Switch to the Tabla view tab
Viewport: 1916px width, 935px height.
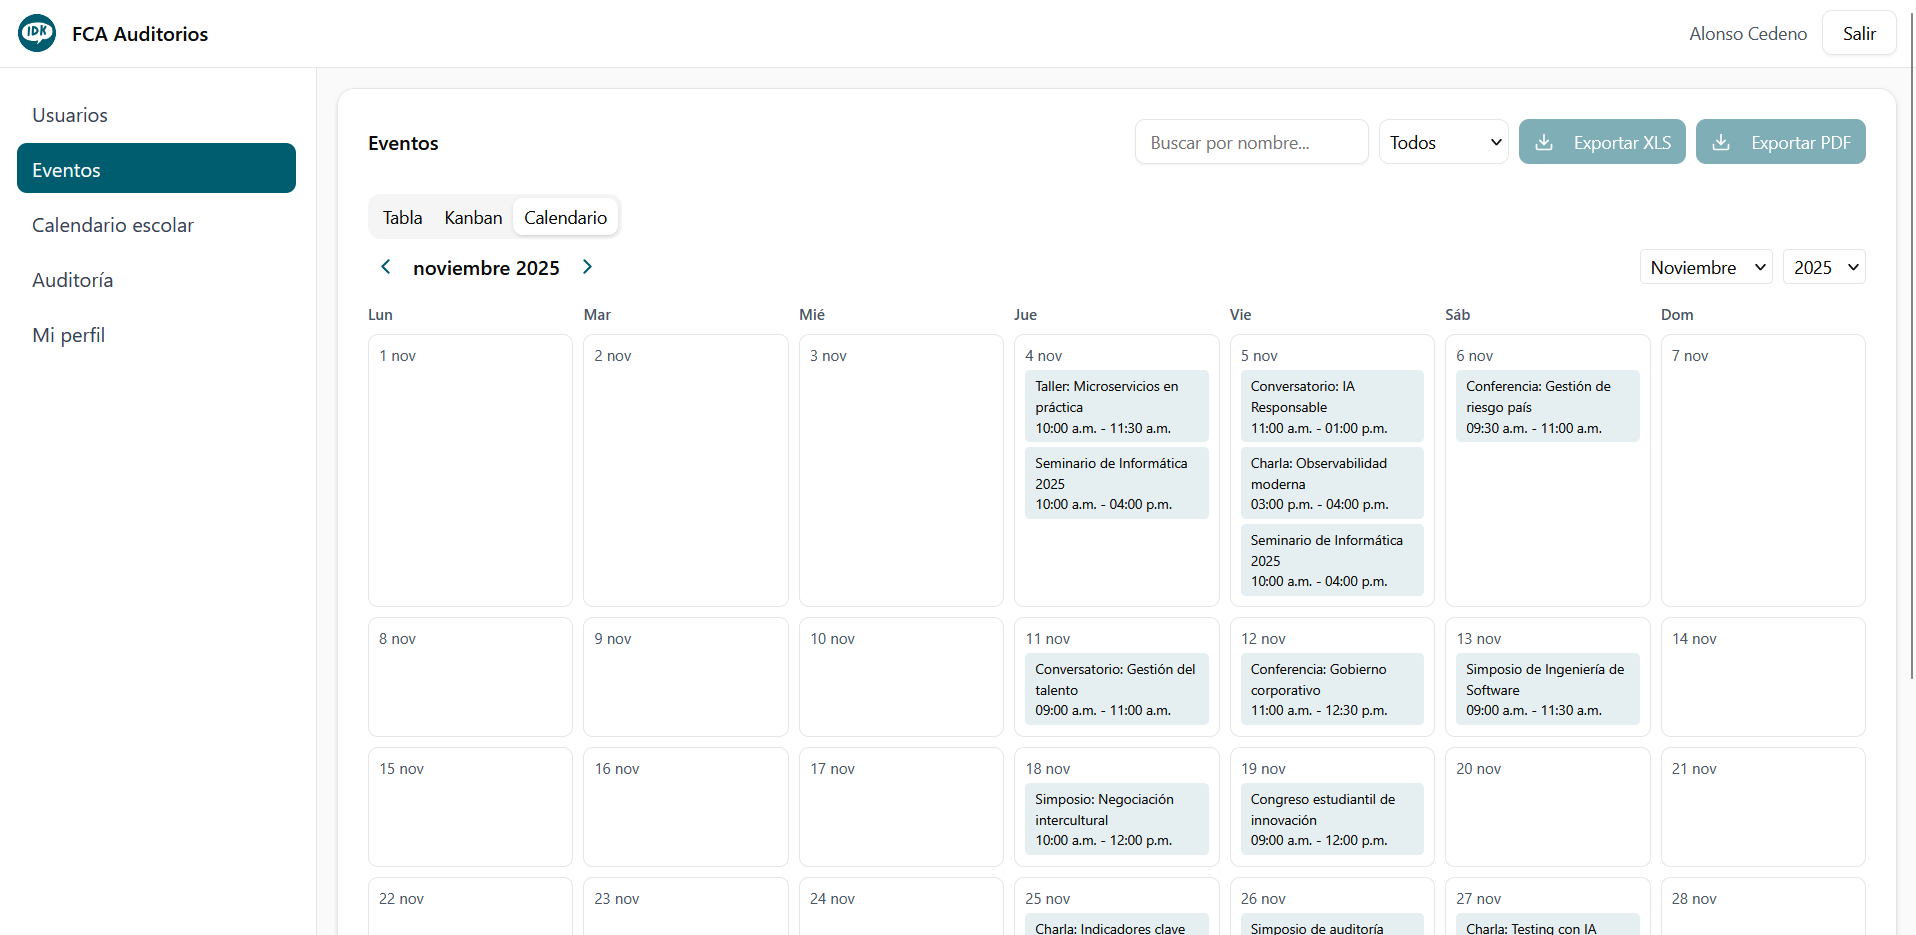pyautogui.click(x=402, y=217)
